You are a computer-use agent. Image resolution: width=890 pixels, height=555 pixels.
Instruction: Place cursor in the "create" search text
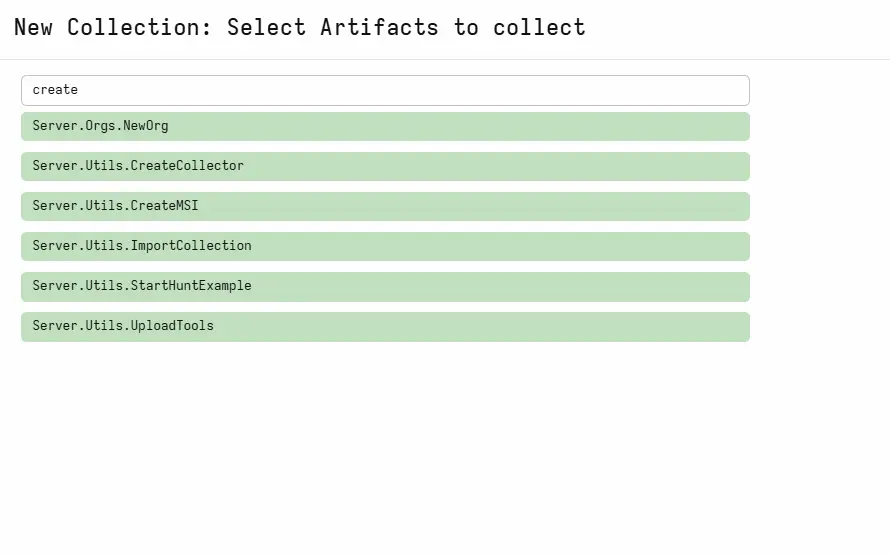55,90
